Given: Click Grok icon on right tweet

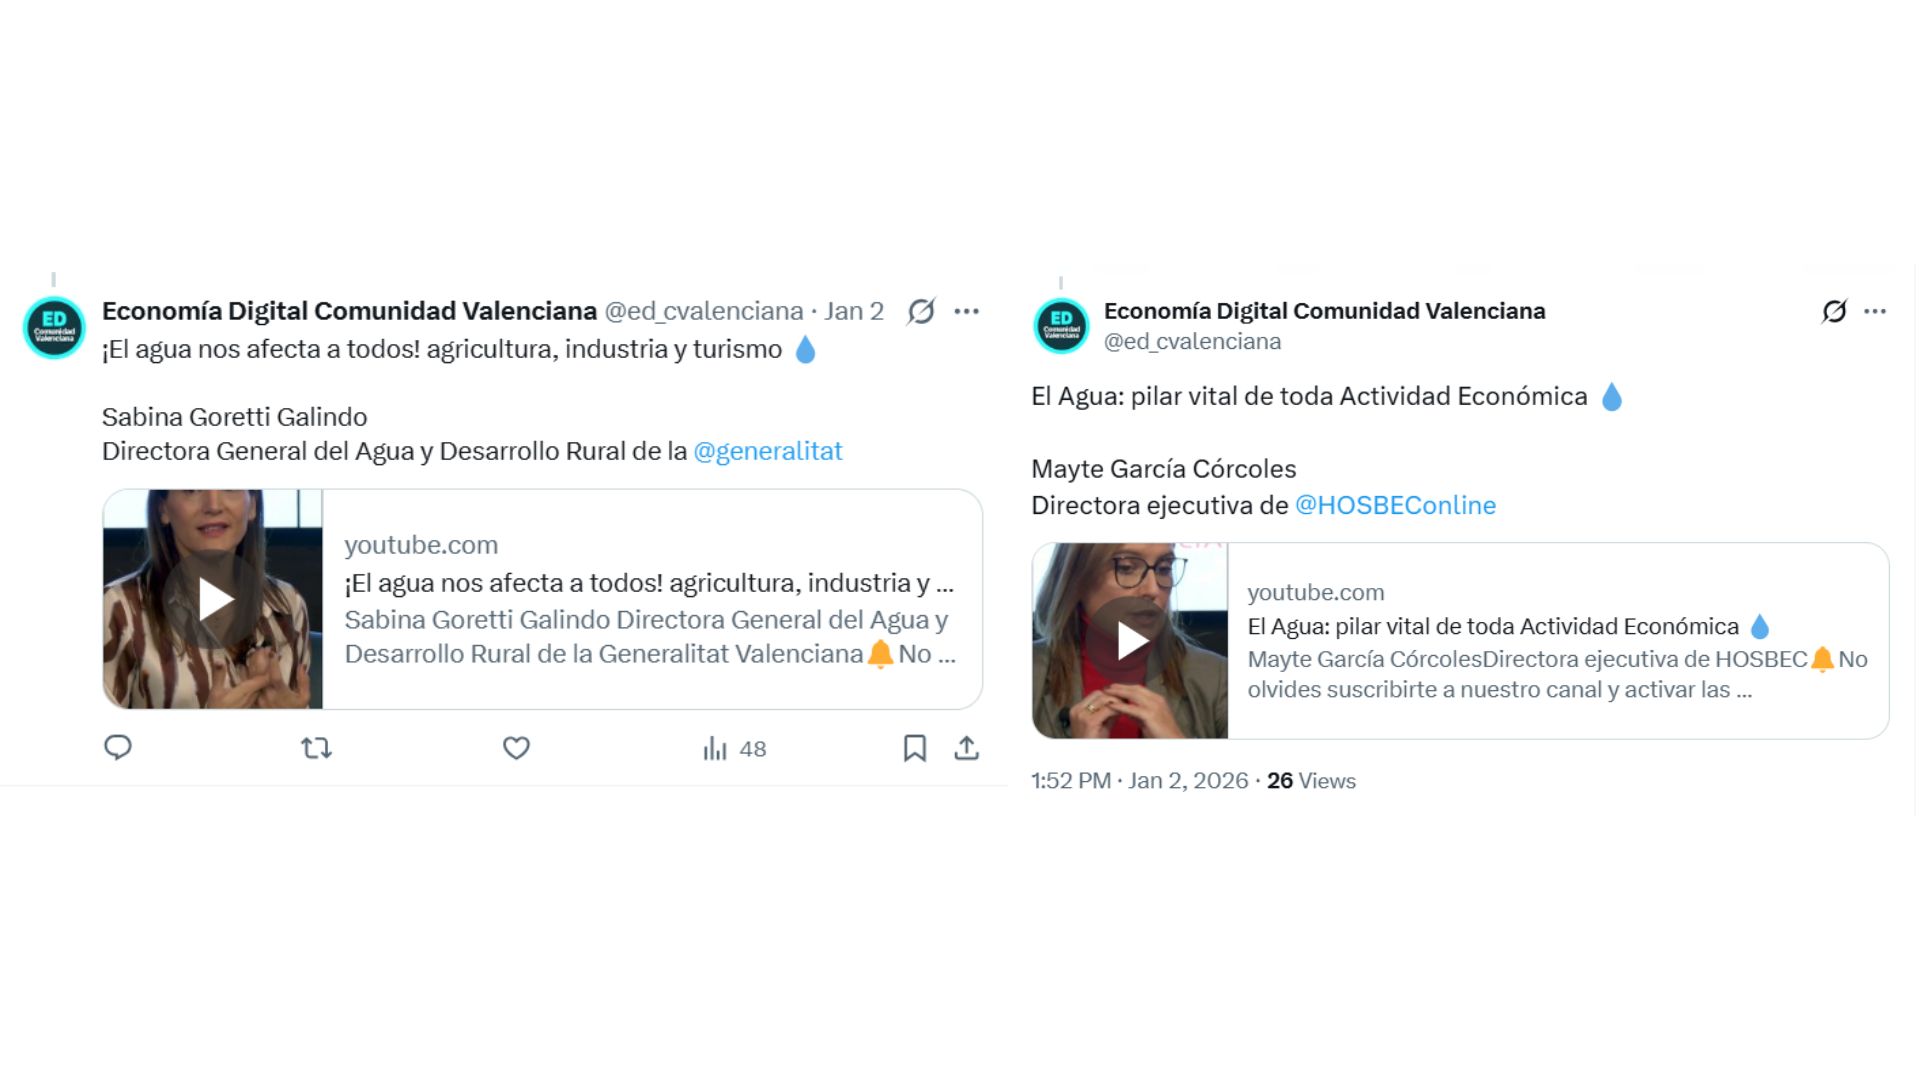Looking at the screenshot, I should pos(1834,312).
